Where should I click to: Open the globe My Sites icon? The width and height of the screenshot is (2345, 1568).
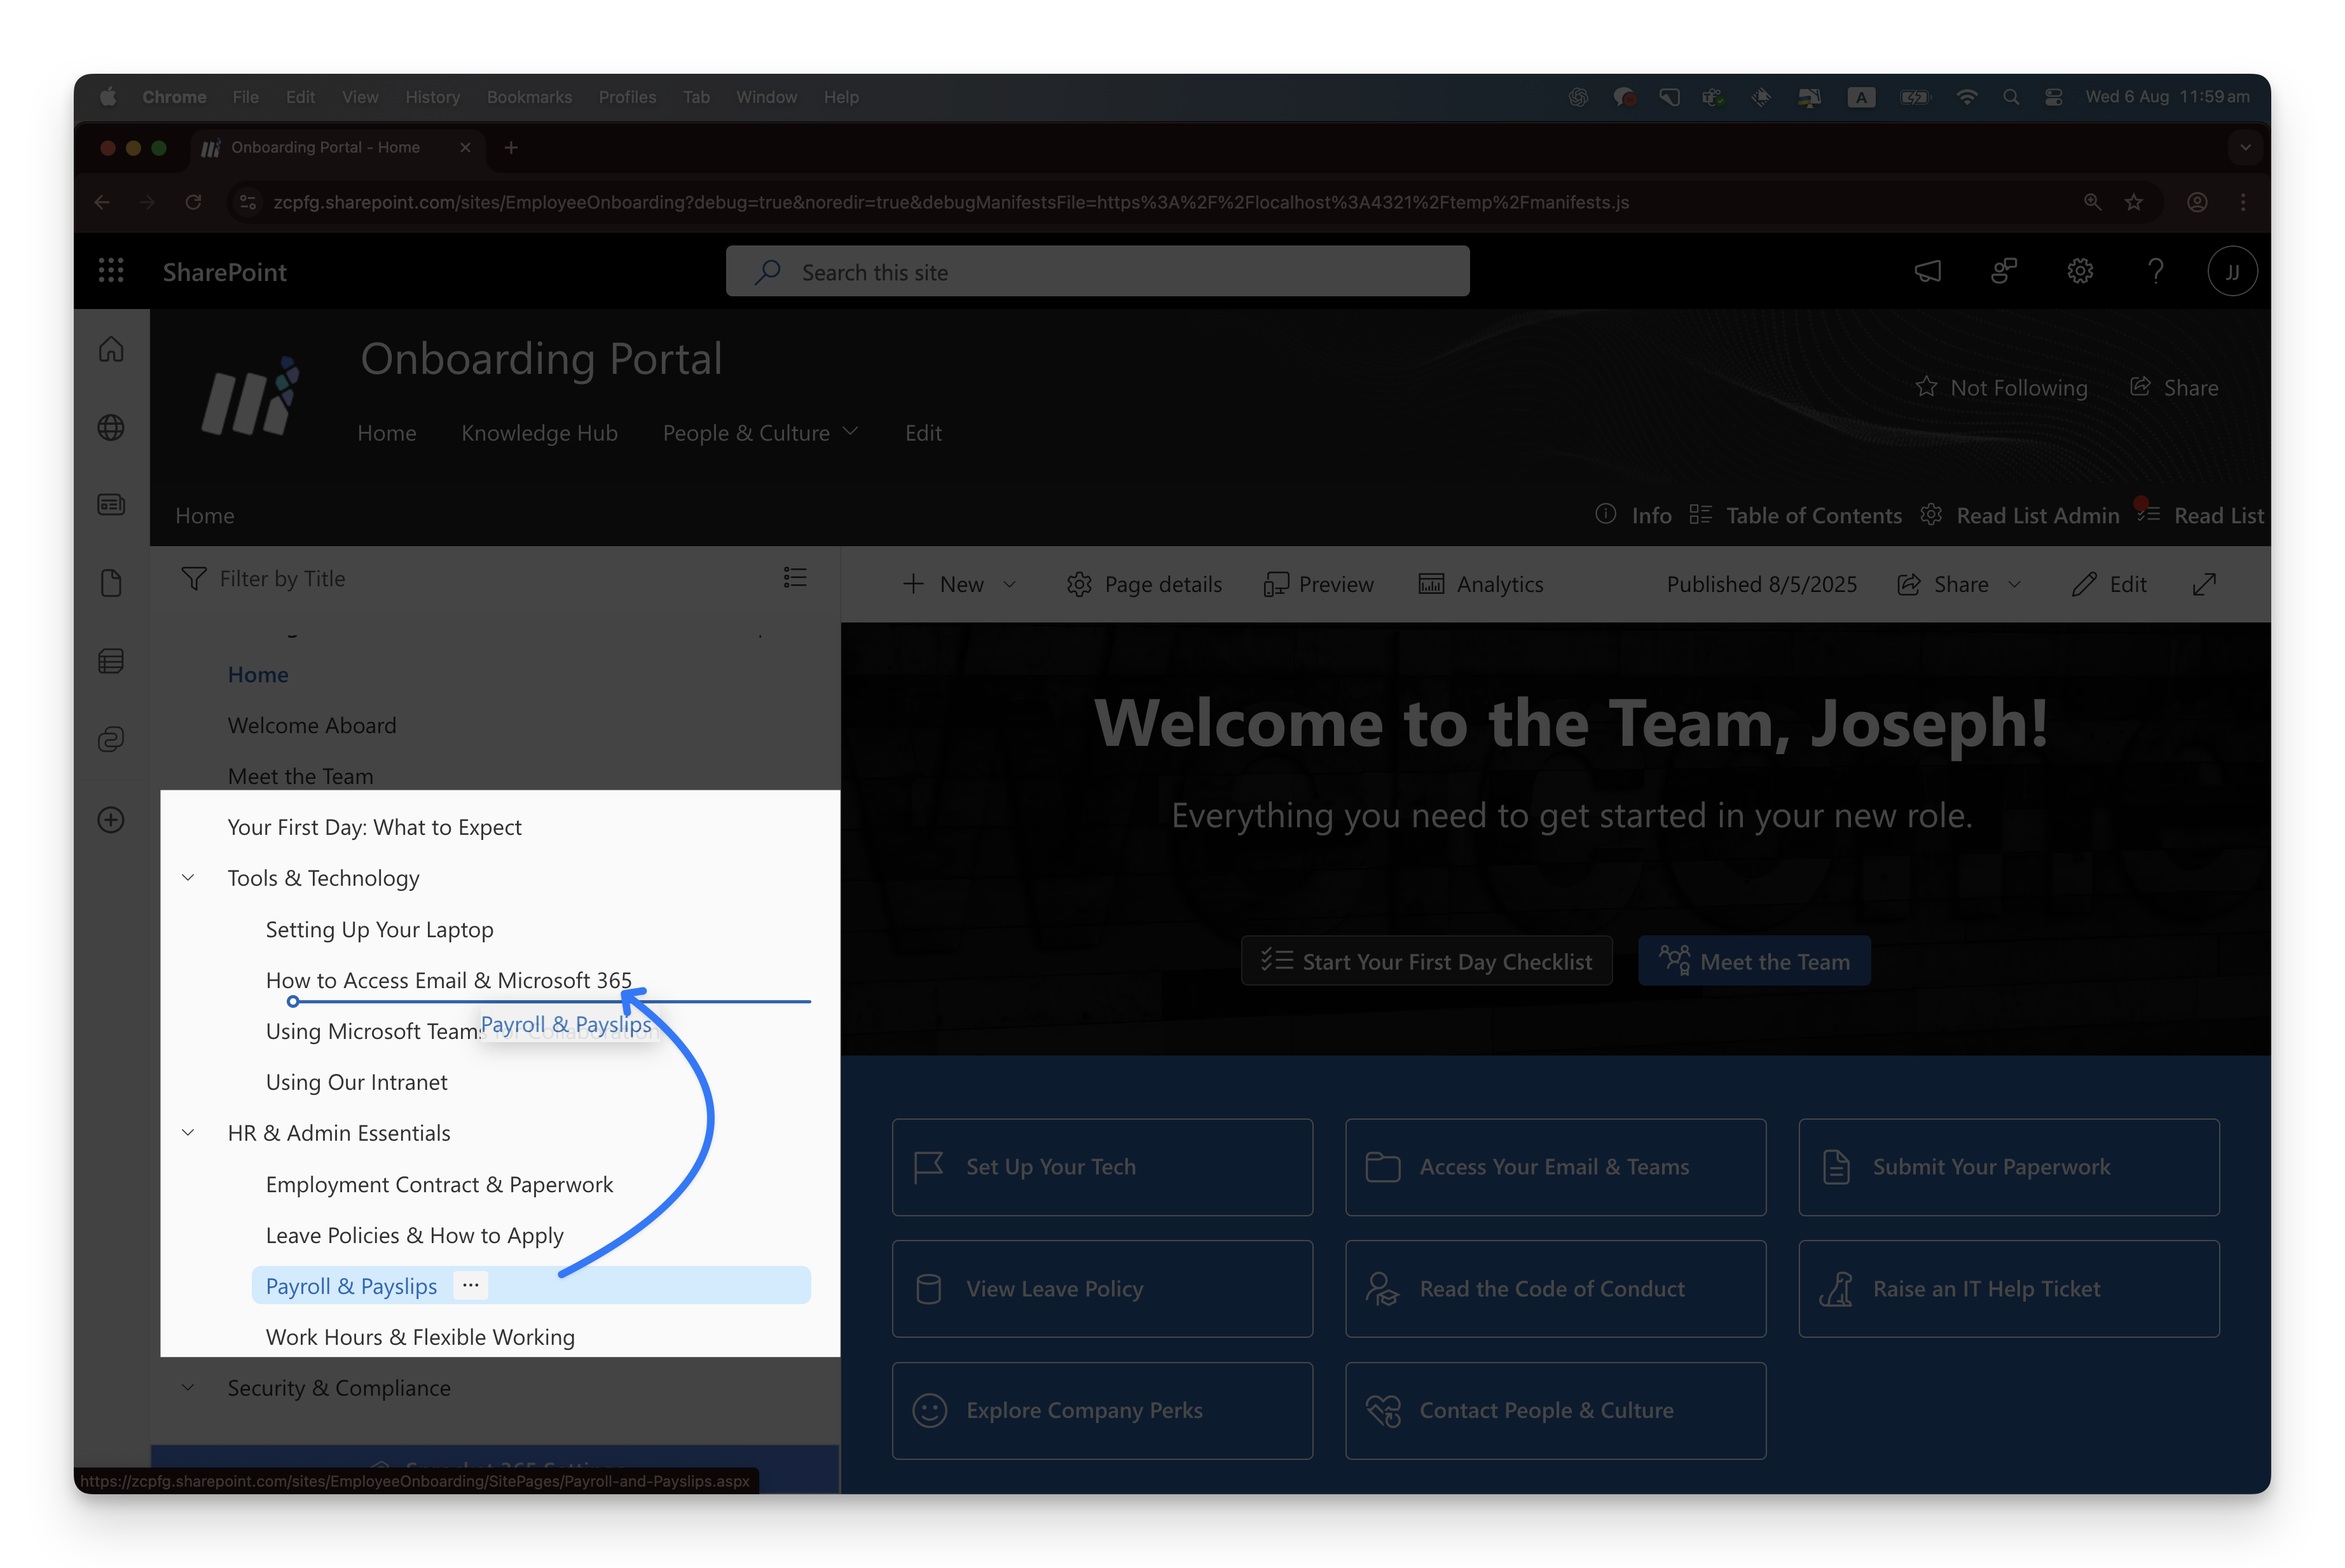pos(111,428)
